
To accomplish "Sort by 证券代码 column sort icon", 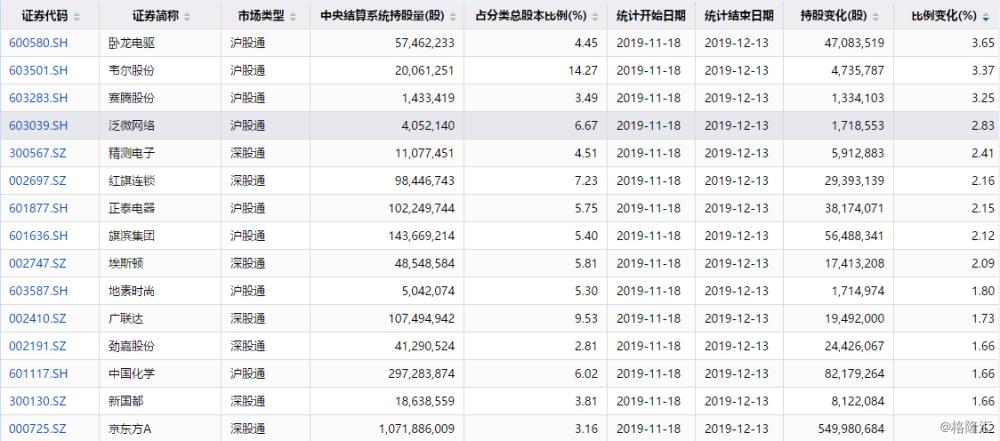I will pyautogui.click(x=77, y=17).
